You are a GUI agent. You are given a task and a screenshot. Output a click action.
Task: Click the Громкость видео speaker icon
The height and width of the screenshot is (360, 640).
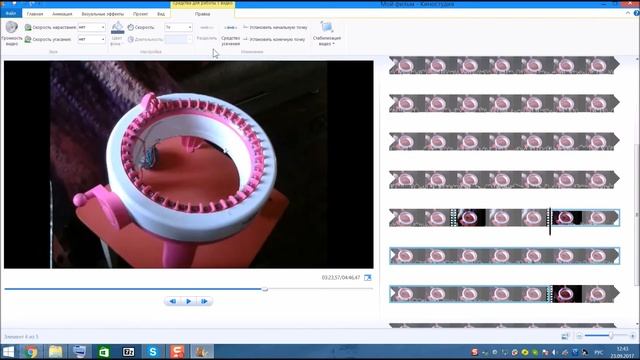(11, 27)
